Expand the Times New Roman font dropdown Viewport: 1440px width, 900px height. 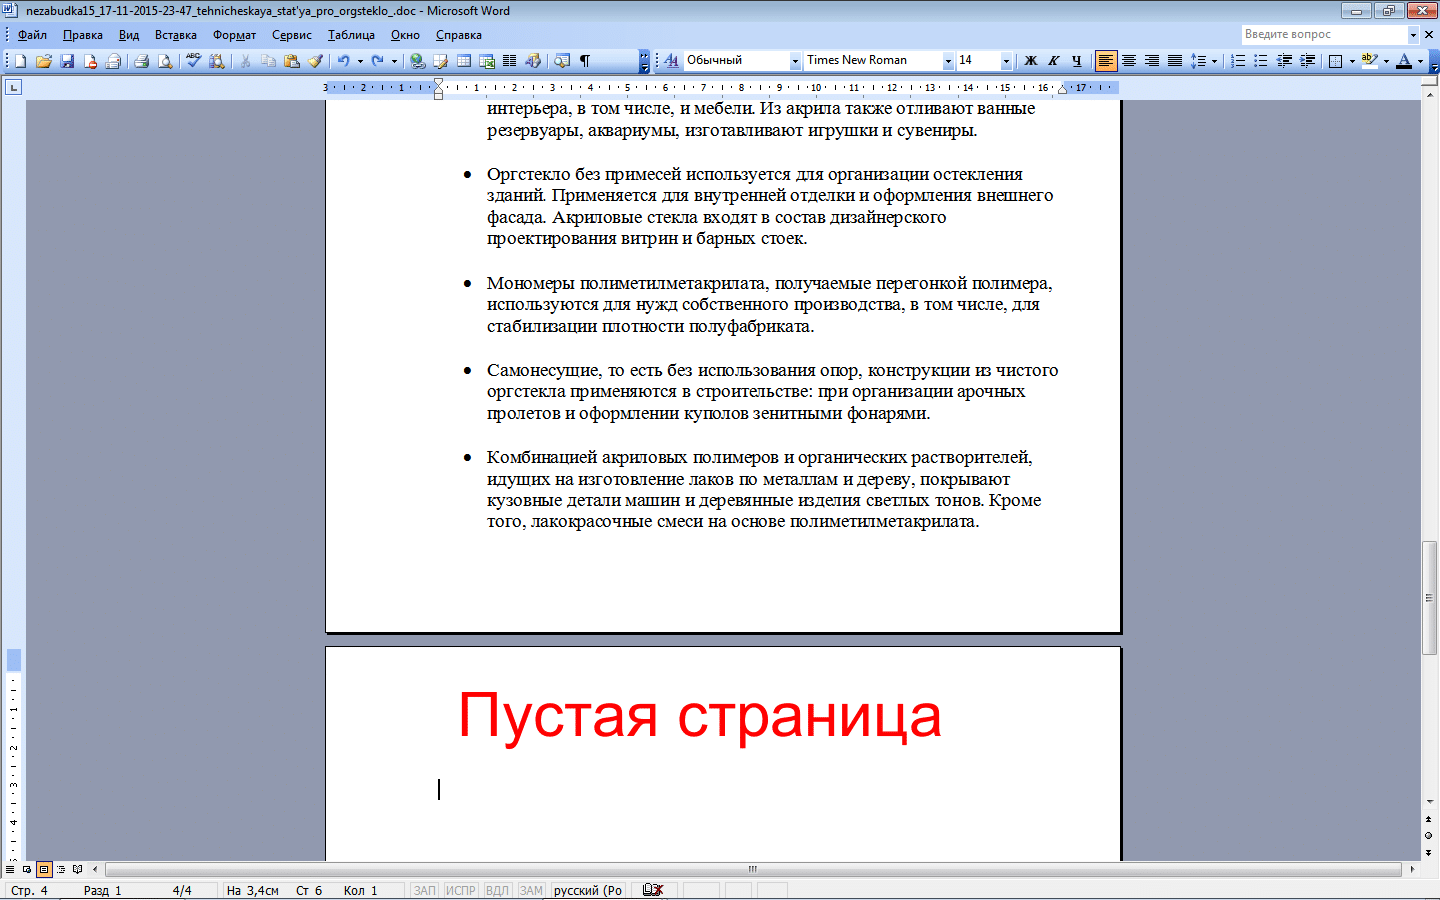point(948,61)
